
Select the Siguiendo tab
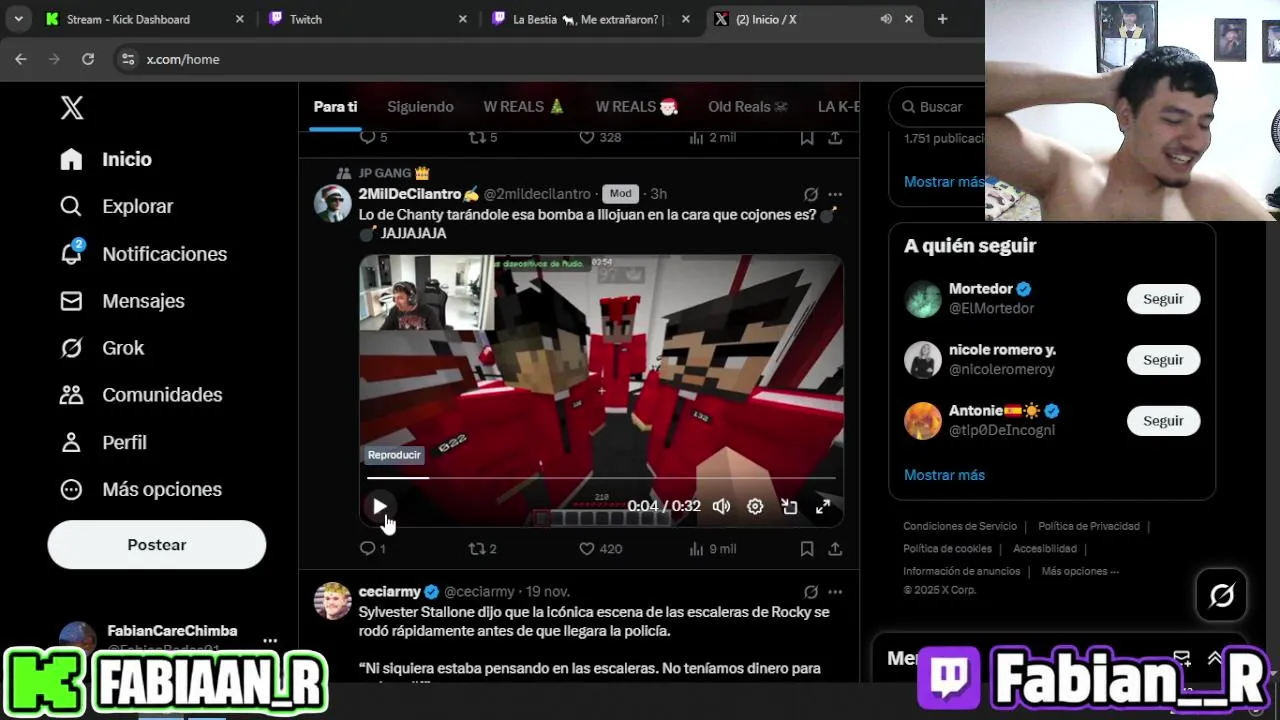[420, 107]
